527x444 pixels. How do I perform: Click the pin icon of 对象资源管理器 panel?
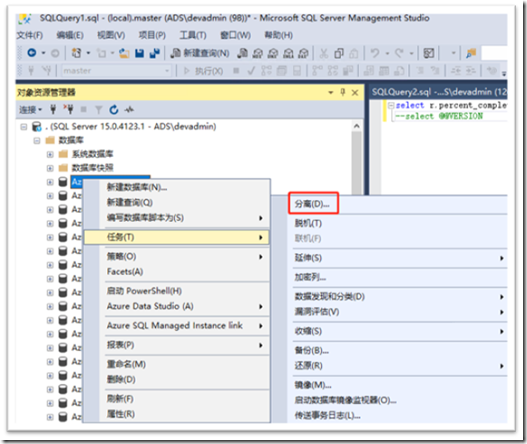click(x=342, y=92)
